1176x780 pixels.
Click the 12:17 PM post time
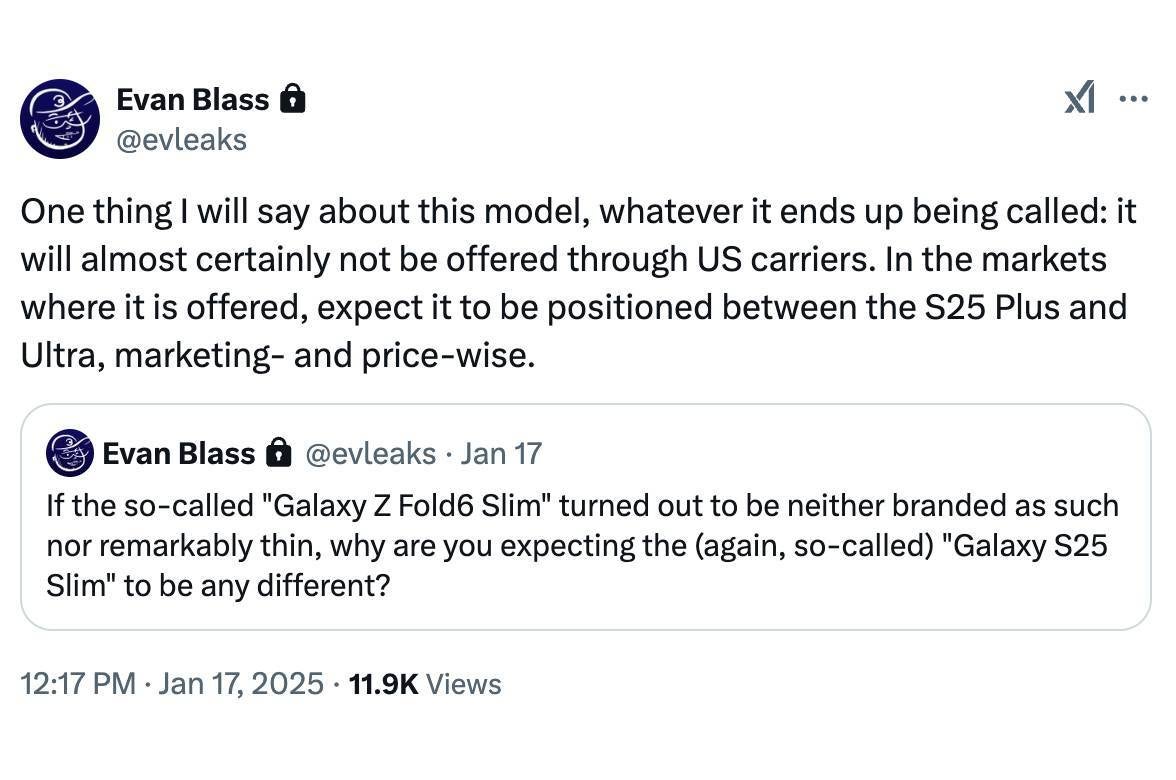pyautogui.click(x=78, y=684)
